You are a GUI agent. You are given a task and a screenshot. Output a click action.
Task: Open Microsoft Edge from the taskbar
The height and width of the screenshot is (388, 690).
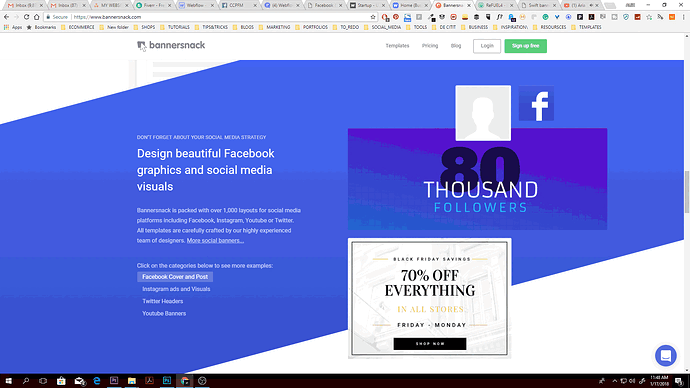tap(96, 381)
